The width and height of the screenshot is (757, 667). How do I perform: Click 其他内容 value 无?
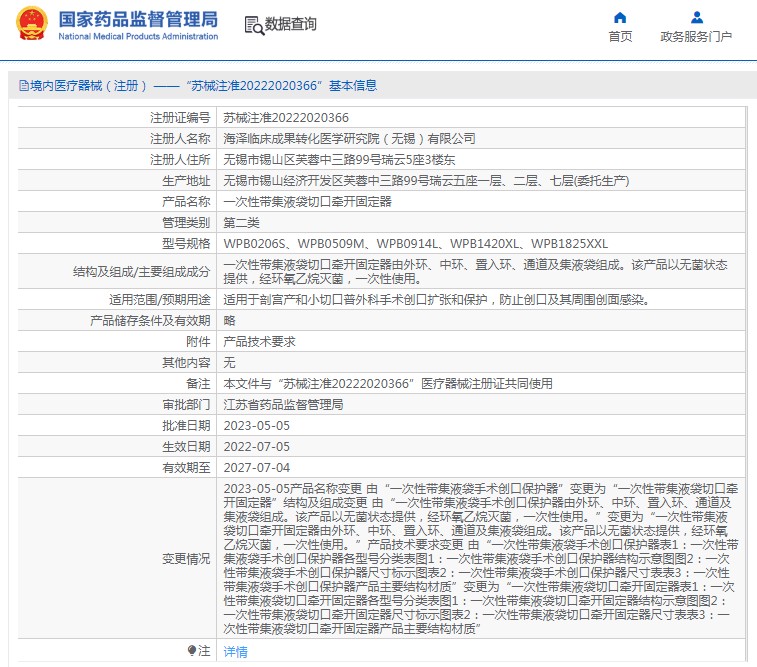(x=229, y=363)
